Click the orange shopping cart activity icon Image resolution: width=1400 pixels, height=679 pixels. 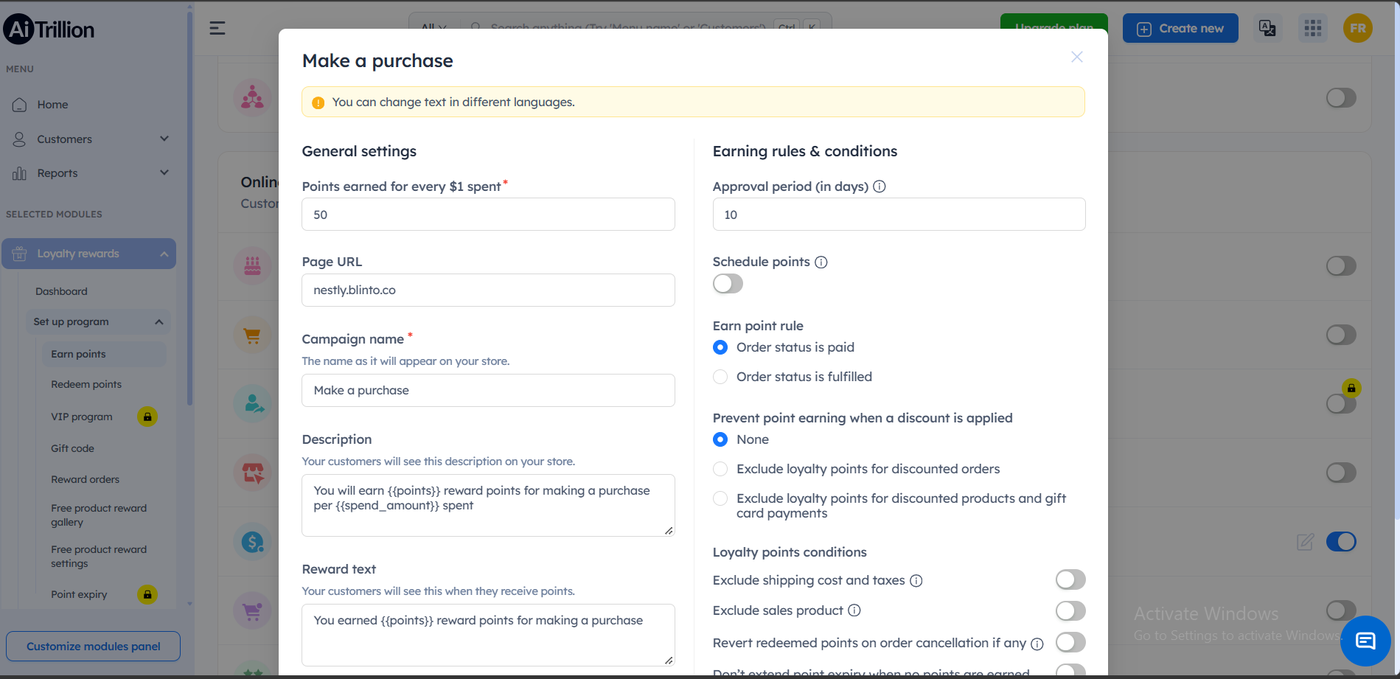(x=252, y=336)
